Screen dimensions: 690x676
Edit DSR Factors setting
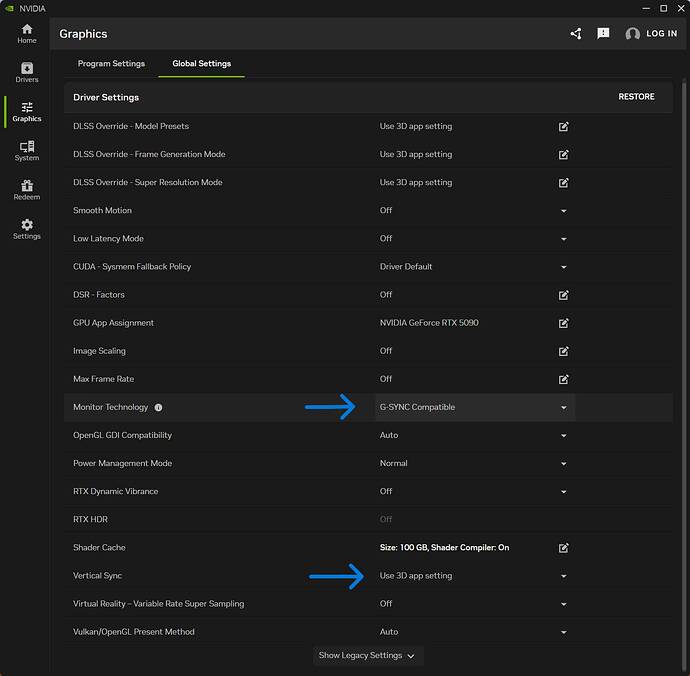[563, 295]
